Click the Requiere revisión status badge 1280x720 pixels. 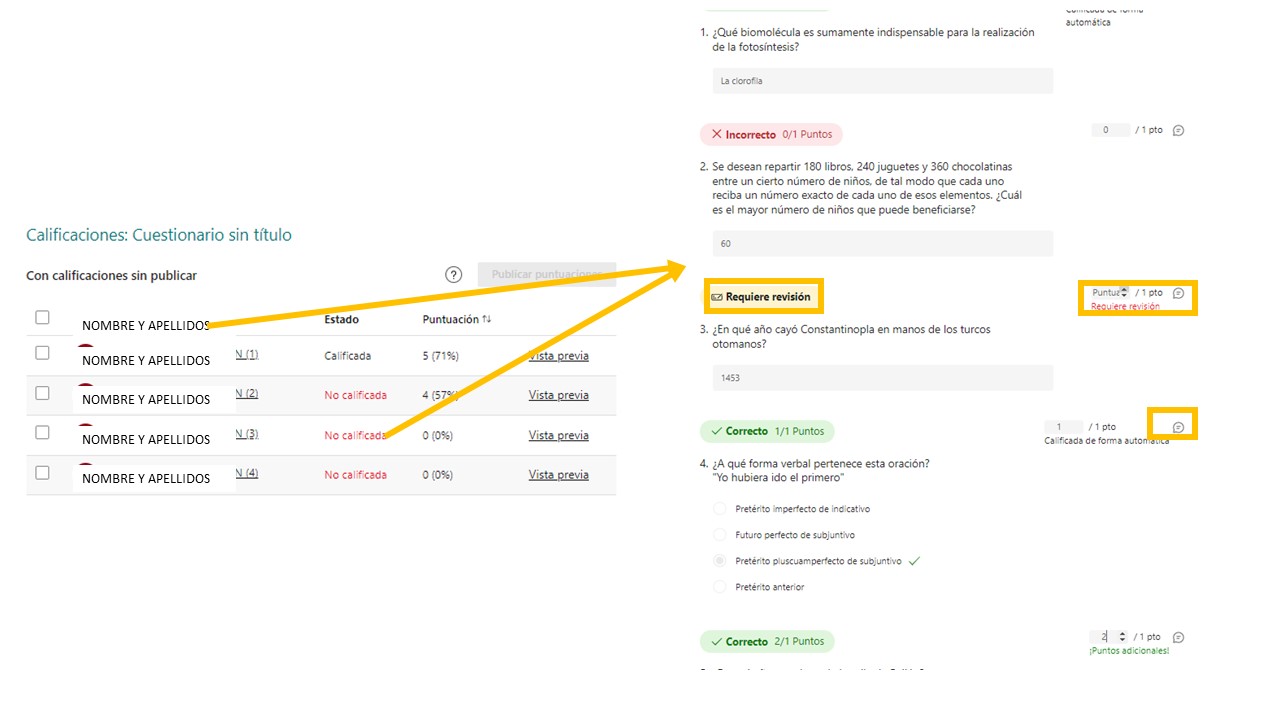(761, 297)
